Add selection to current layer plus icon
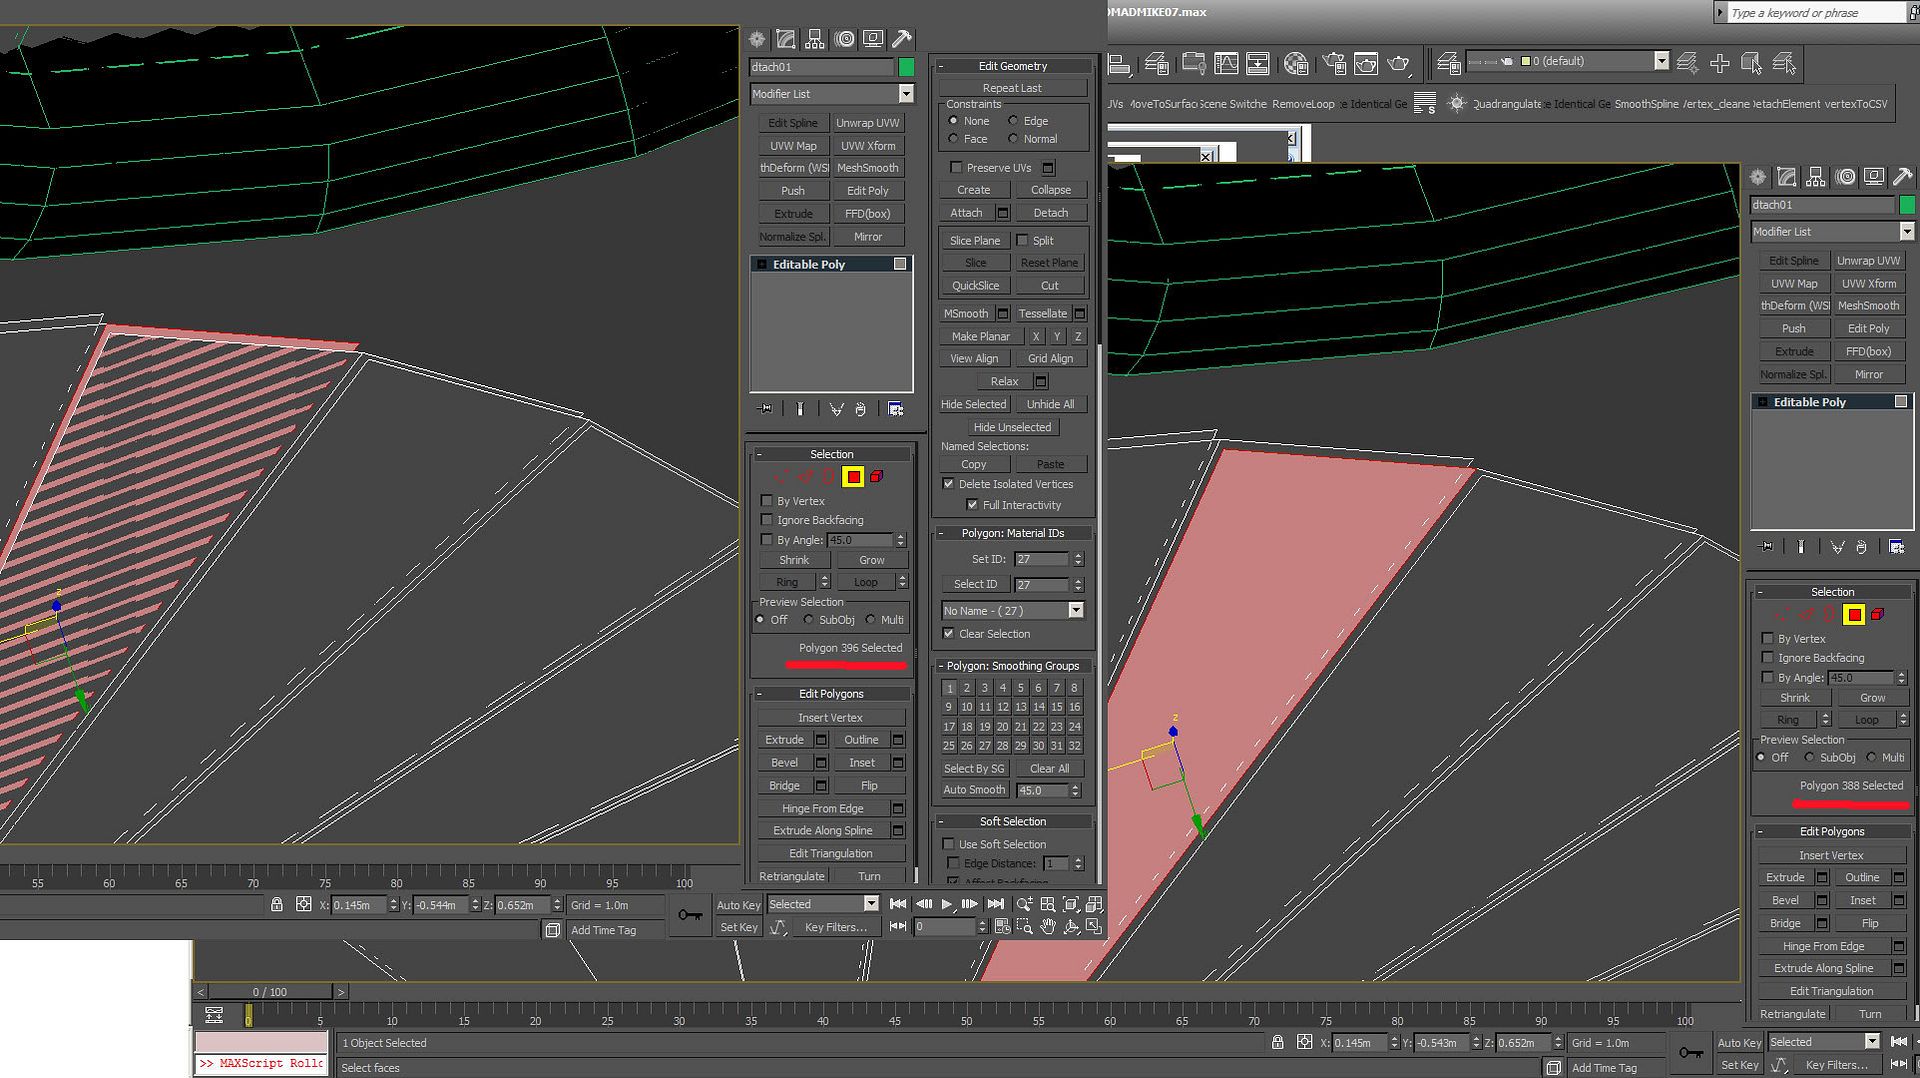 [1720, 63]
